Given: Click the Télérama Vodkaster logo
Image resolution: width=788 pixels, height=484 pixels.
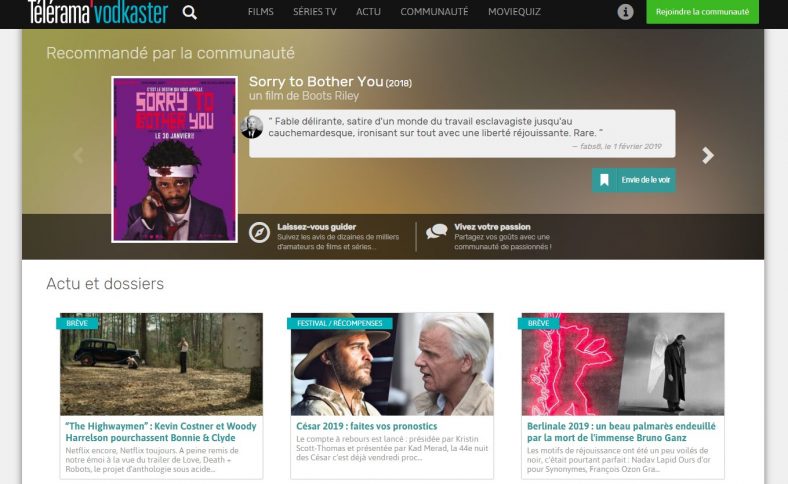Looking at the screenshot, I should coord(97,12).
